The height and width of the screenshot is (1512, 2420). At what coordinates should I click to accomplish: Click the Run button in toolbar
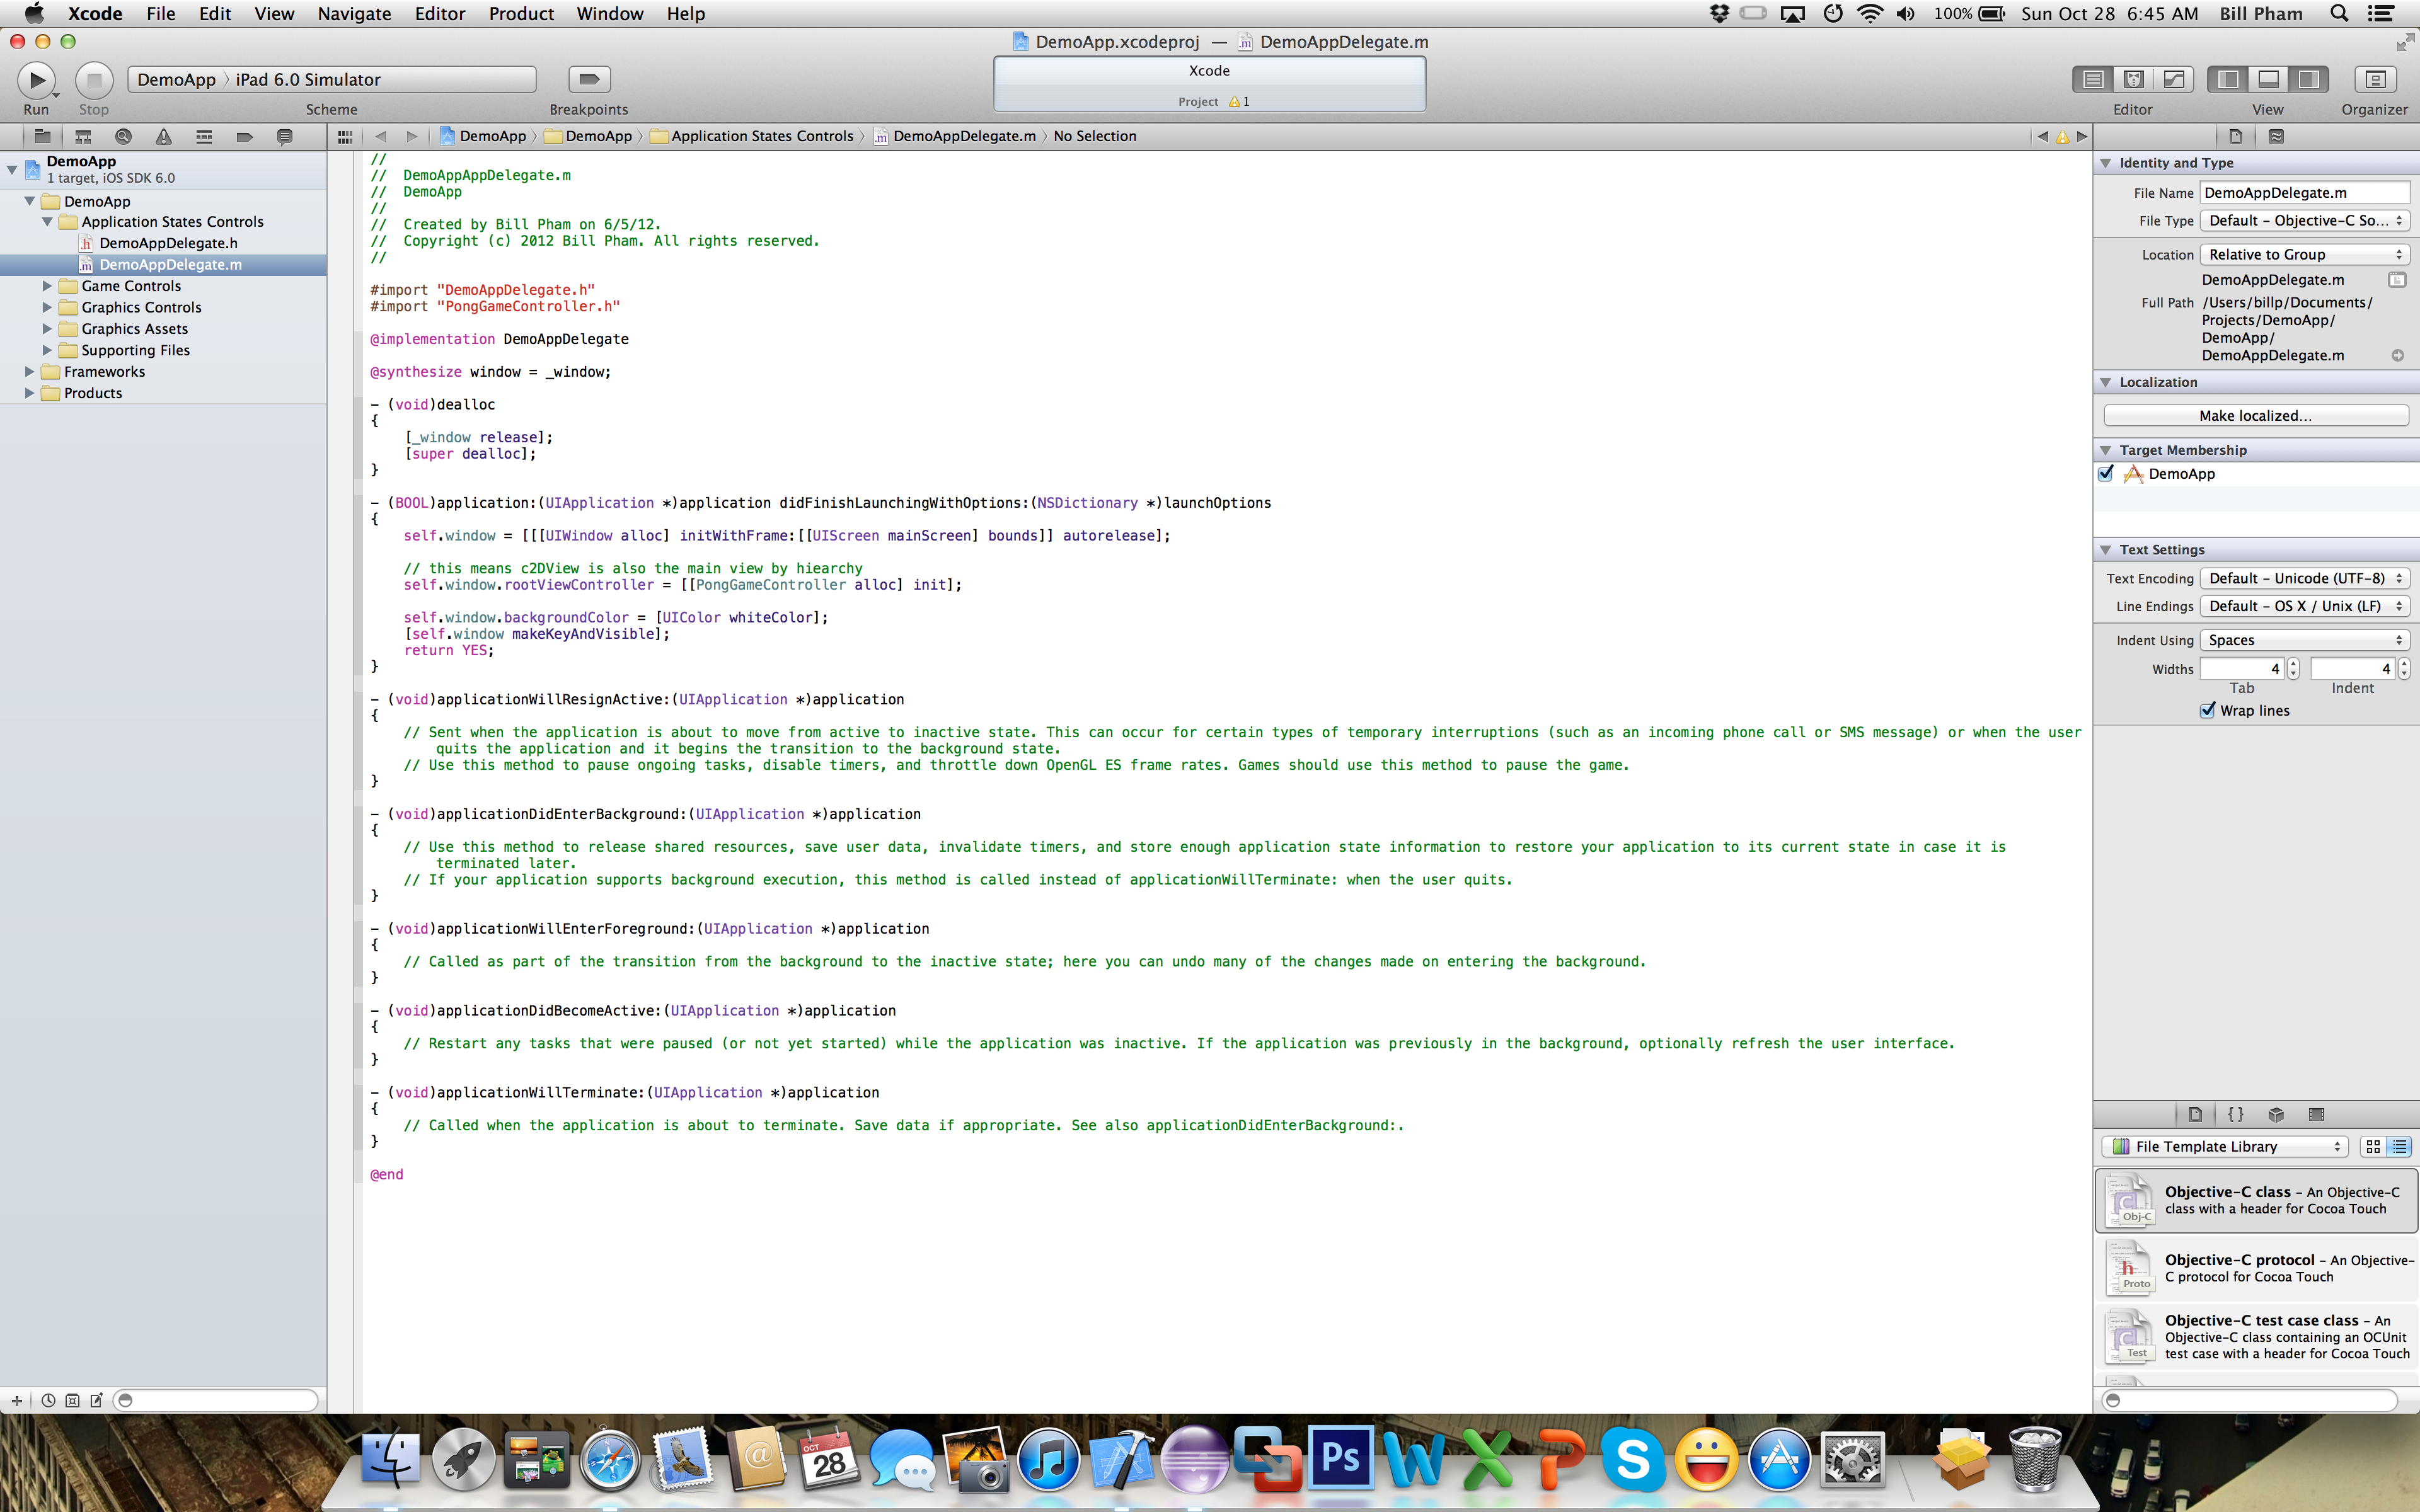click(x=36, y=79)
